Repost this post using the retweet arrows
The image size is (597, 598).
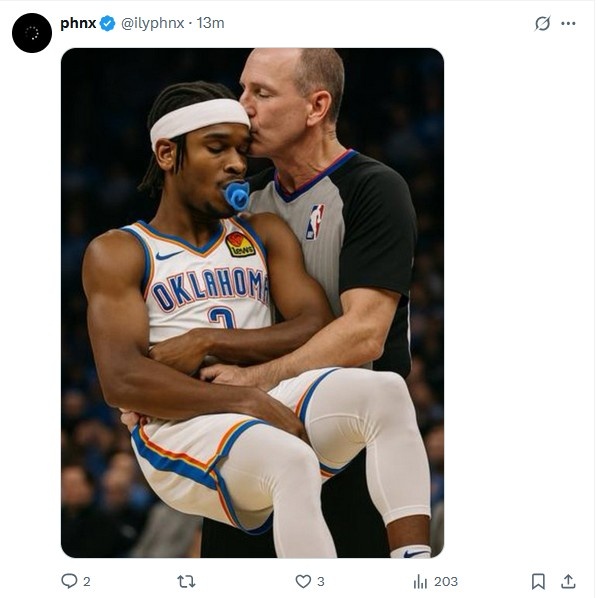pyautogui.click(x=186, y=581)
